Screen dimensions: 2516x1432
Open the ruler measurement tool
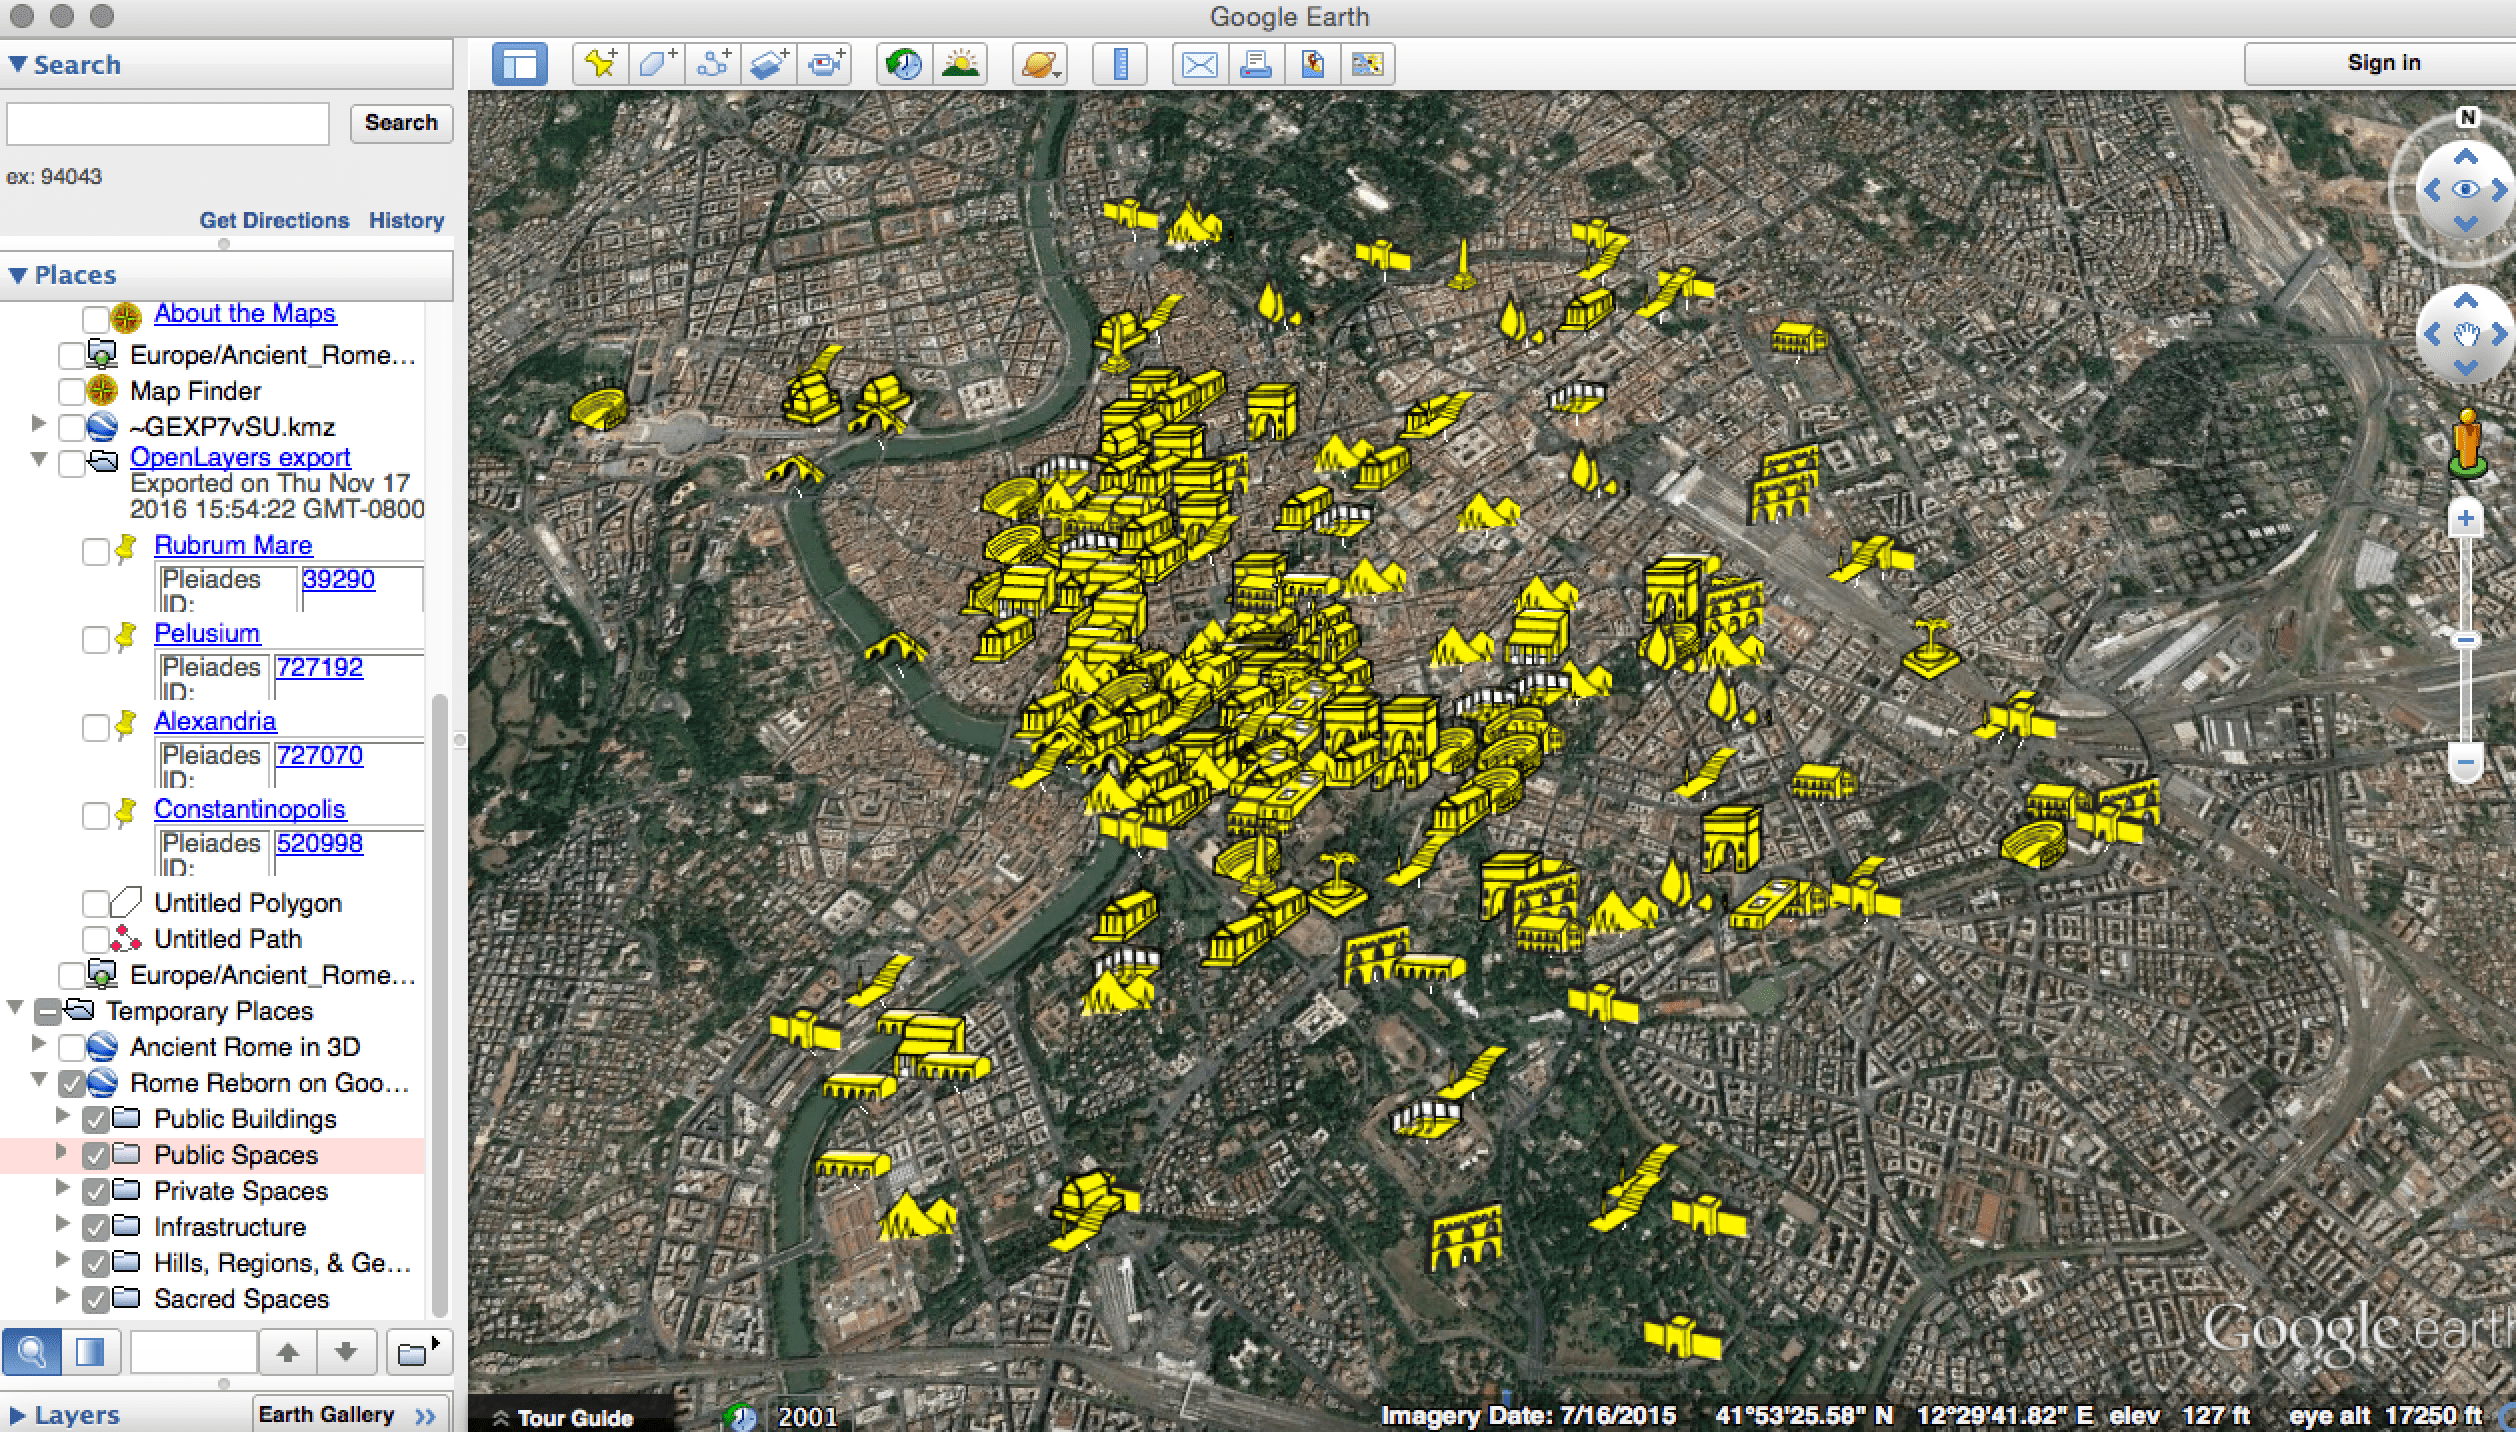click(x=1120, y=64)
